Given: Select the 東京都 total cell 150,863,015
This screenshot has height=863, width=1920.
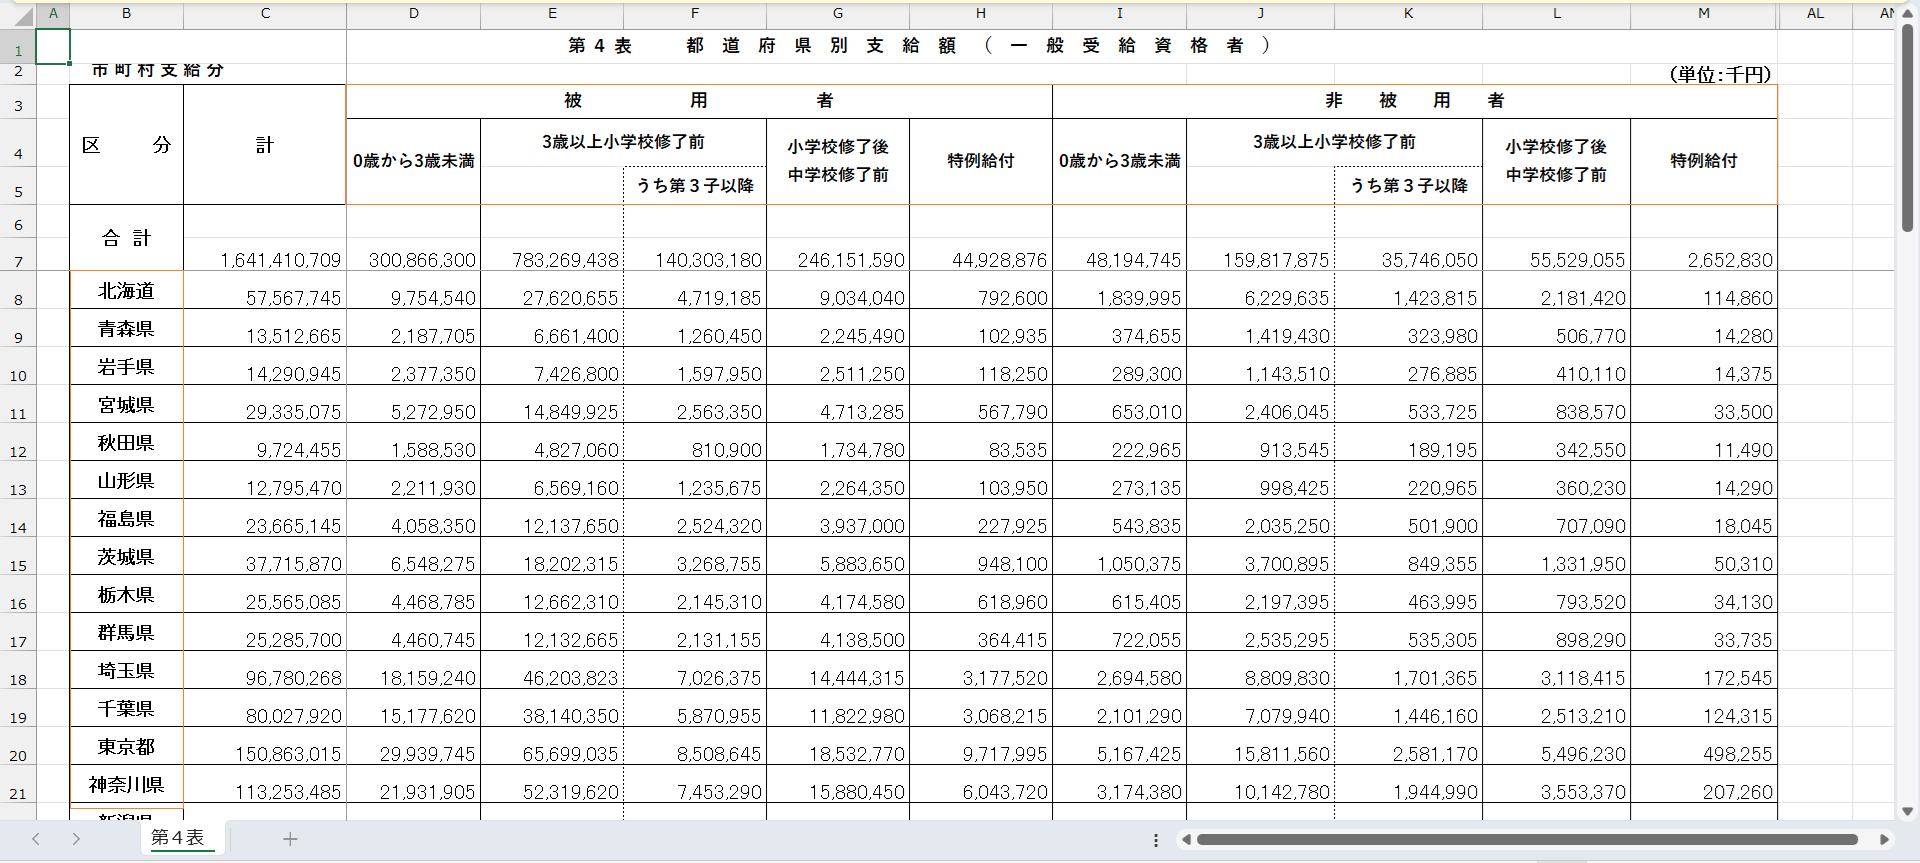Looking at the screenshot, I should 265,753.
